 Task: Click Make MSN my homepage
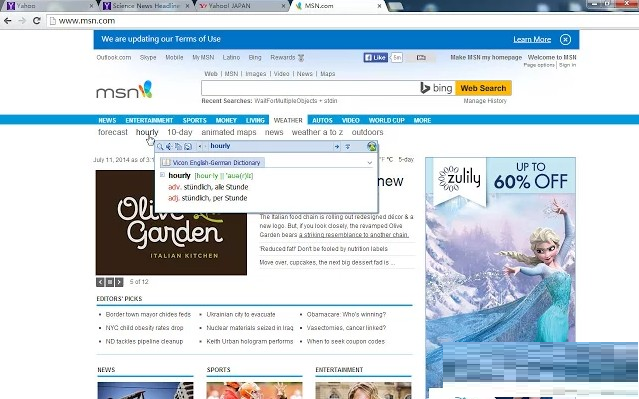point(486,57)
